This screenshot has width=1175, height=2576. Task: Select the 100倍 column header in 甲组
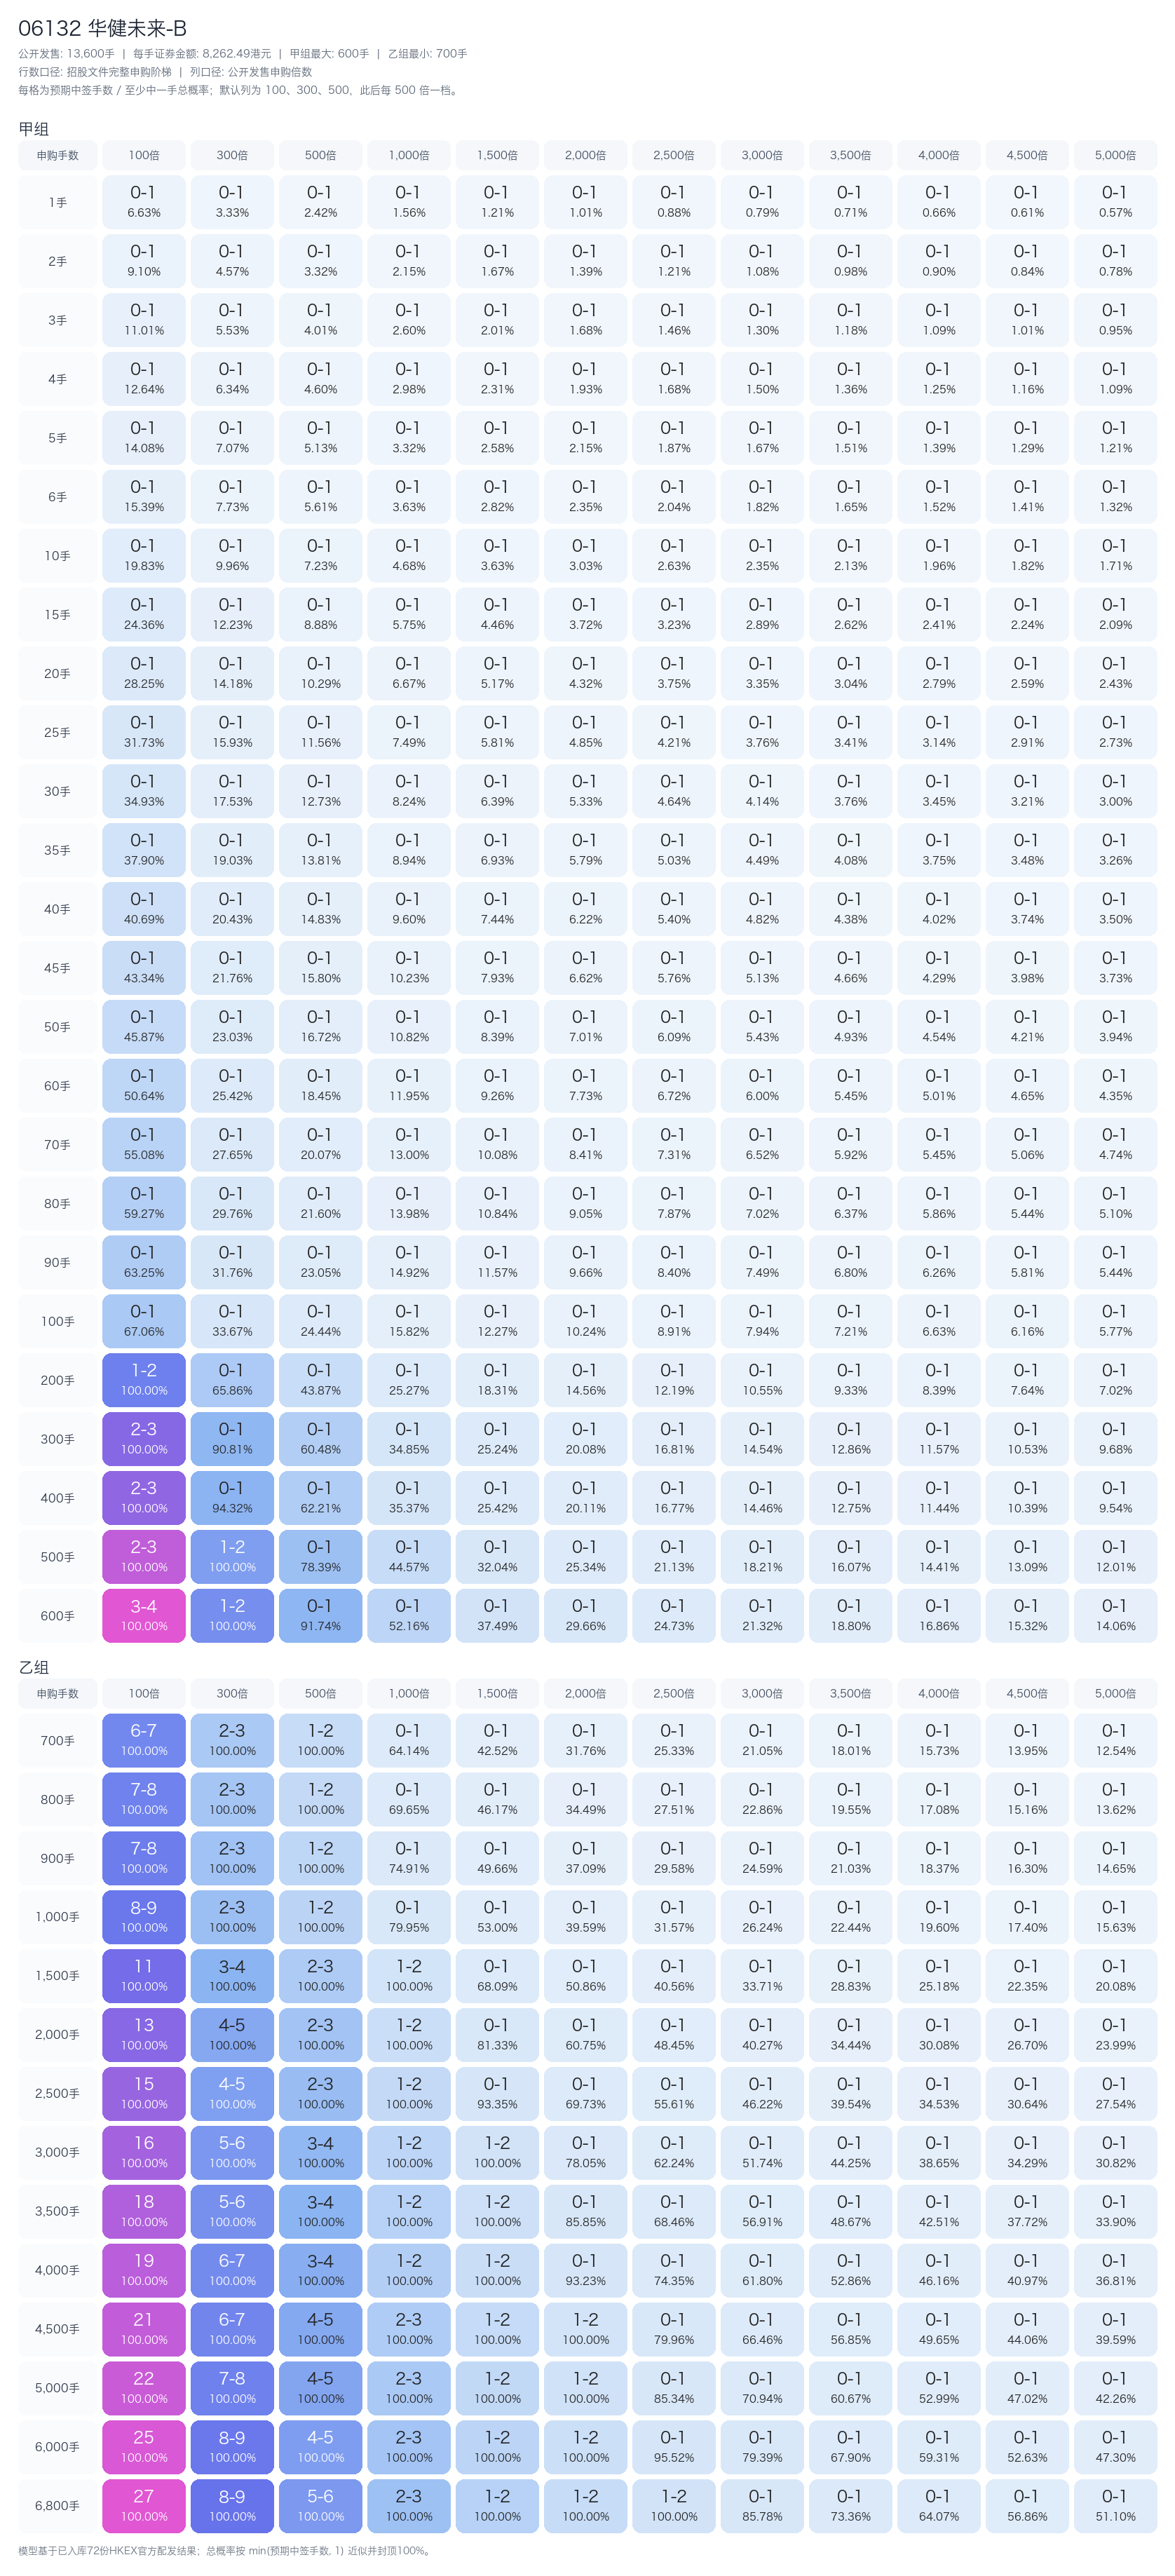[x=144, y=155]
